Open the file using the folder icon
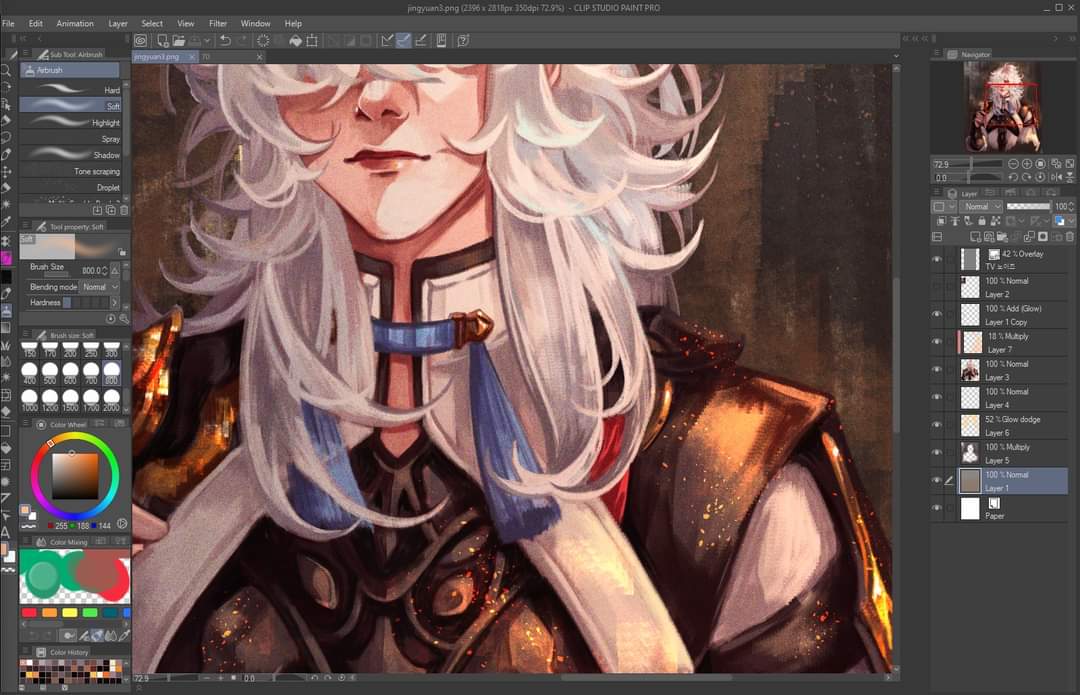Screen dimensions: 1080x695 coord(178,41)
